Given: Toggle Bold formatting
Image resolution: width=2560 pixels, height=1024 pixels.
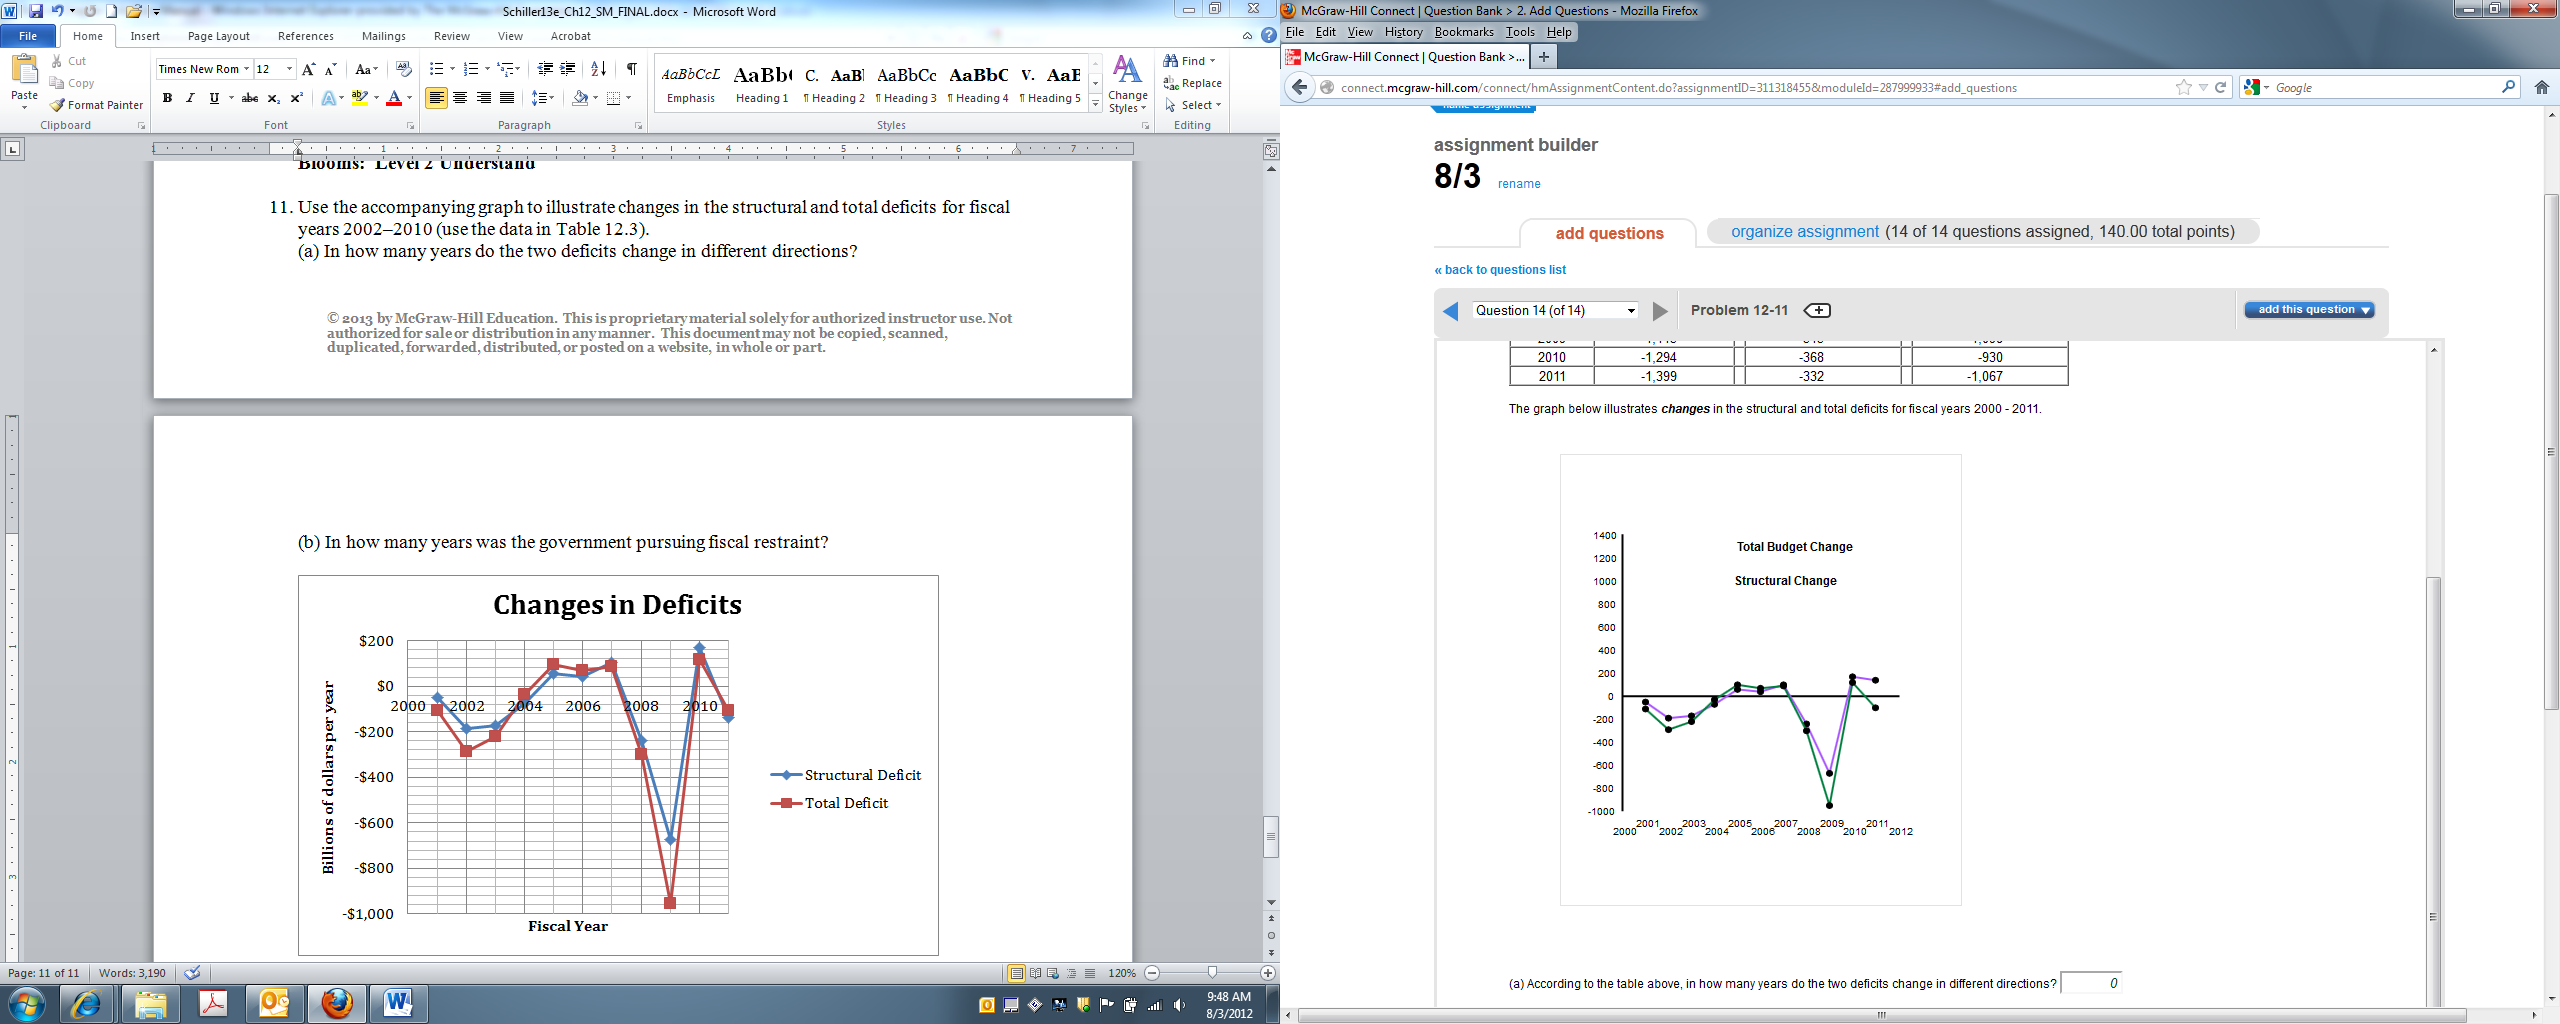Looking at the screenshot, I should click(167, 98).
